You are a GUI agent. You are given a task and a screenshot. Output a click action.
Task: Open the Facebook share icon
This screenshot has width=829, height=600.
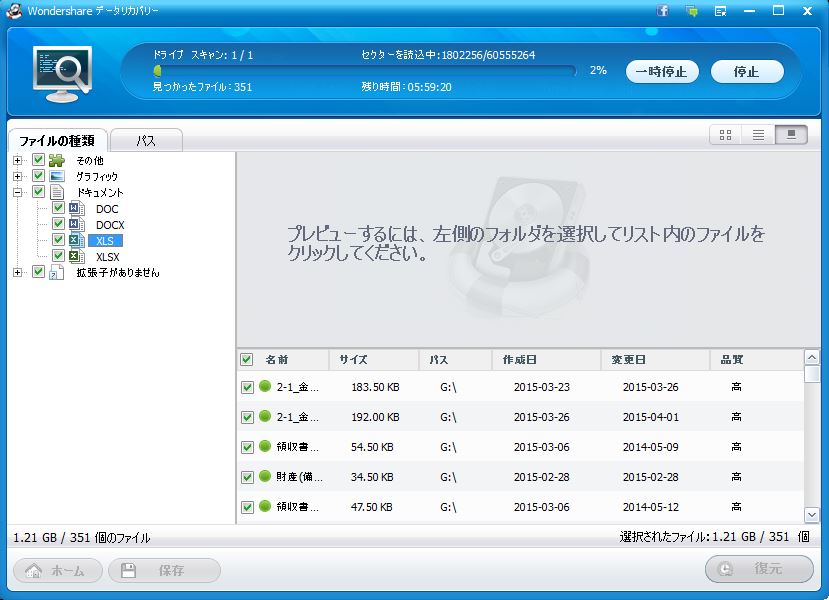pos(663,11)
